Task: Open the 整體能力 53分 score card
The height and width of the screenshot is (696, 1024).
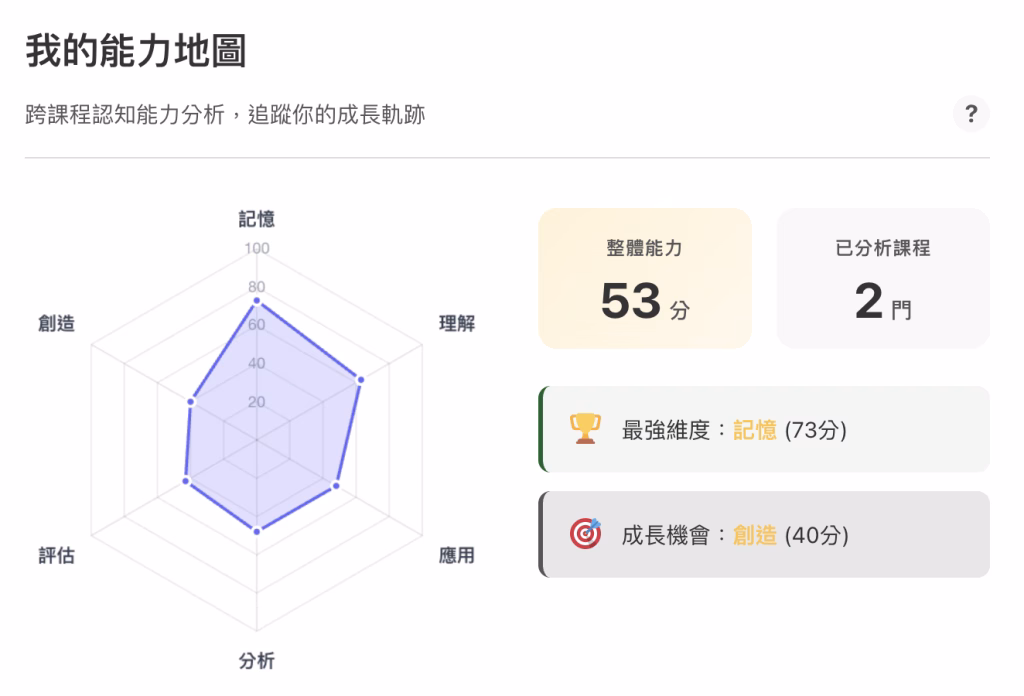Action: click(645, 278)
